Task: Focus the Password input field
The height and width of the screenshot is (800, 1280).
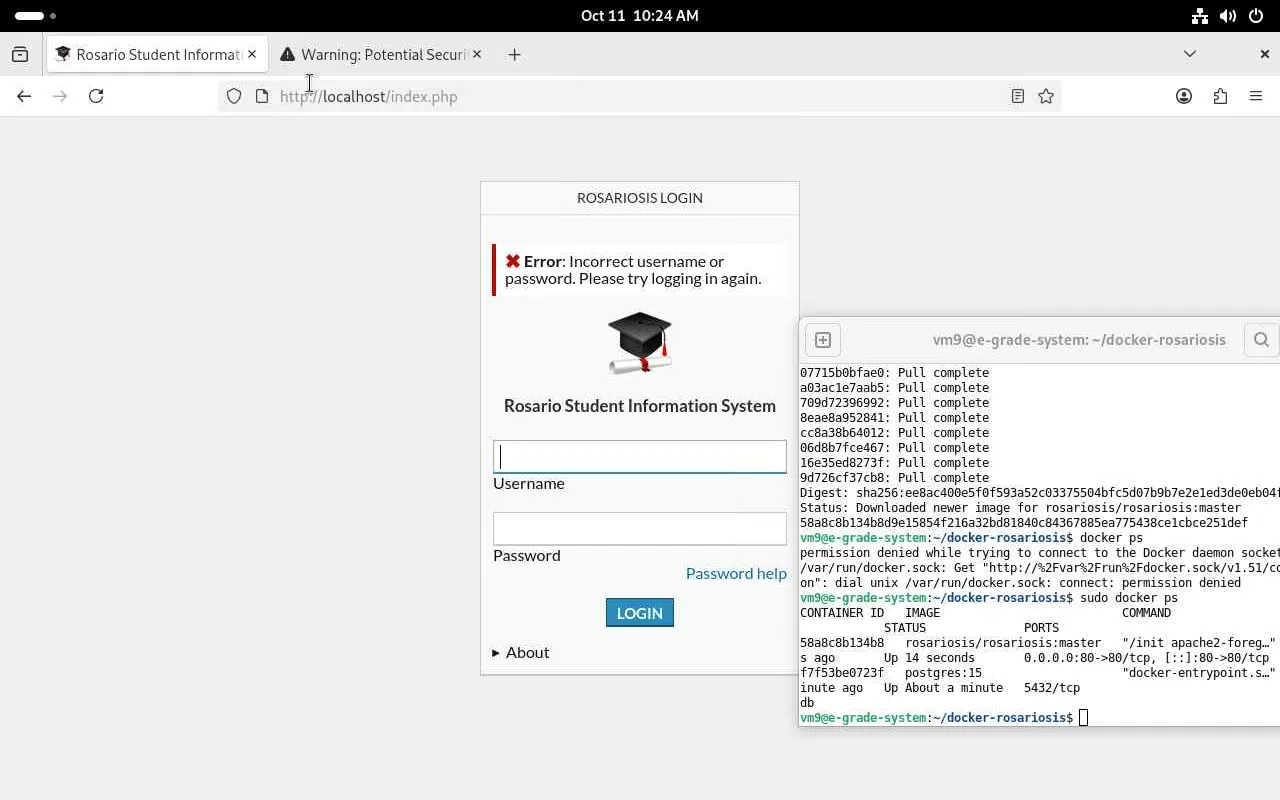Action: coord(640,529)
